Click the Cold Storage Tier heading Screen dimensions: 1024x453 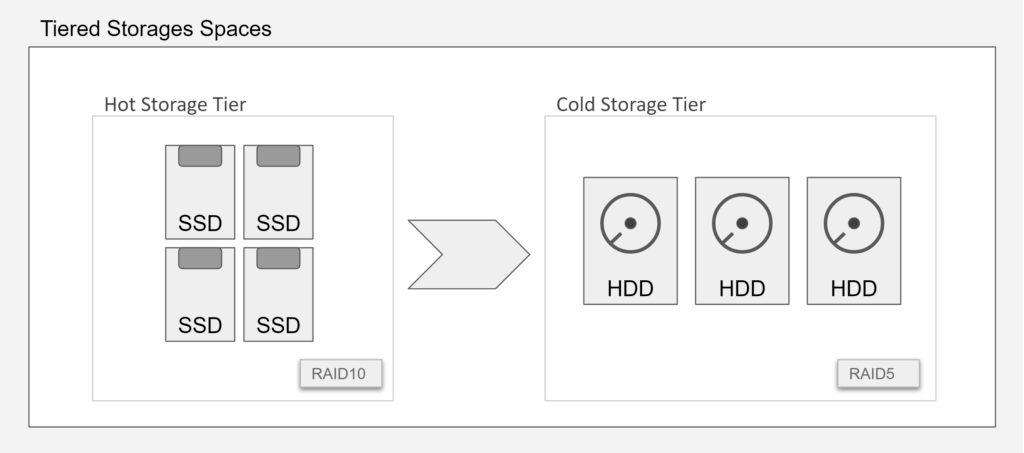[x=631, y=104]
